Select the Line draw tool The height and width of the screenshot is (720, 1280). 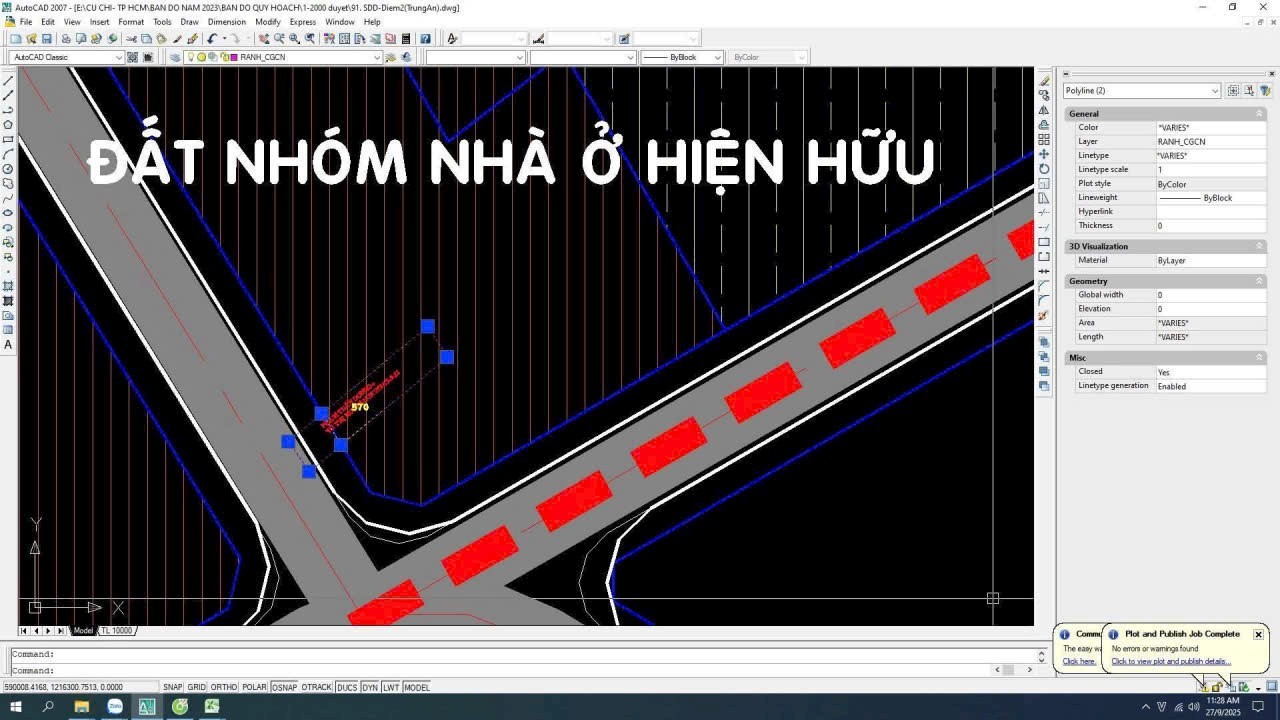(x=9, y=80)
